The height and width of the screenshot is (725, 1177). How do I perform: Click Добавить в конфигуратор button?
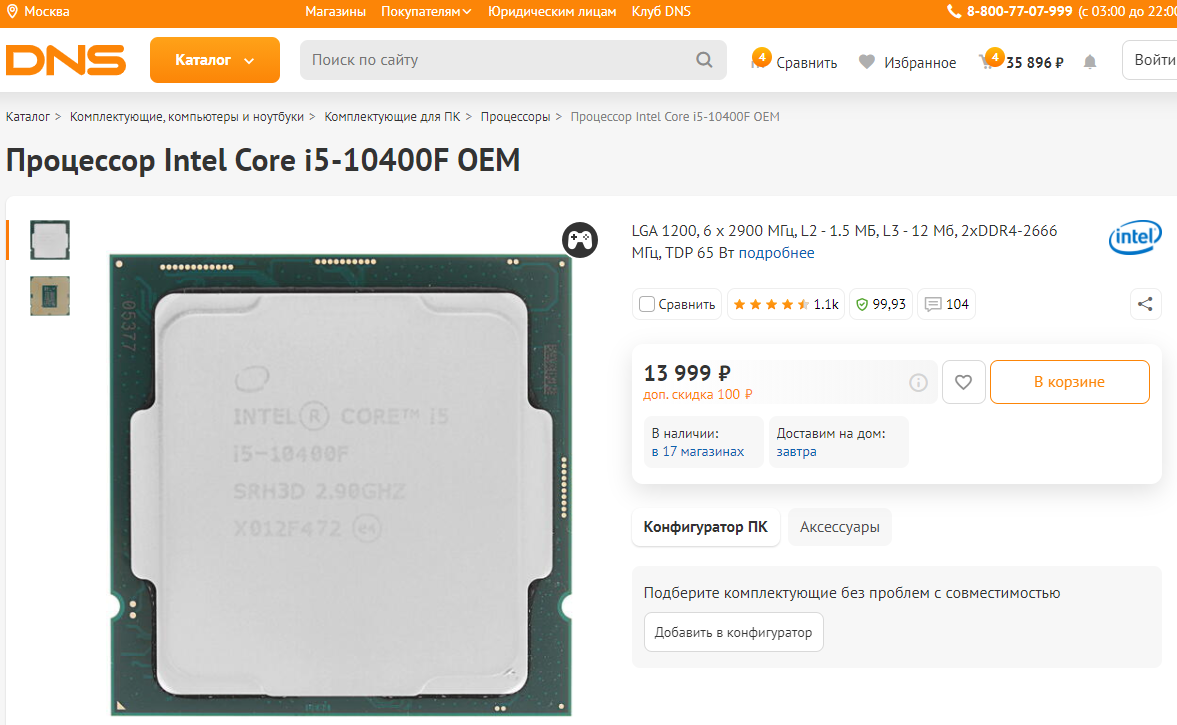pos(733,632)
